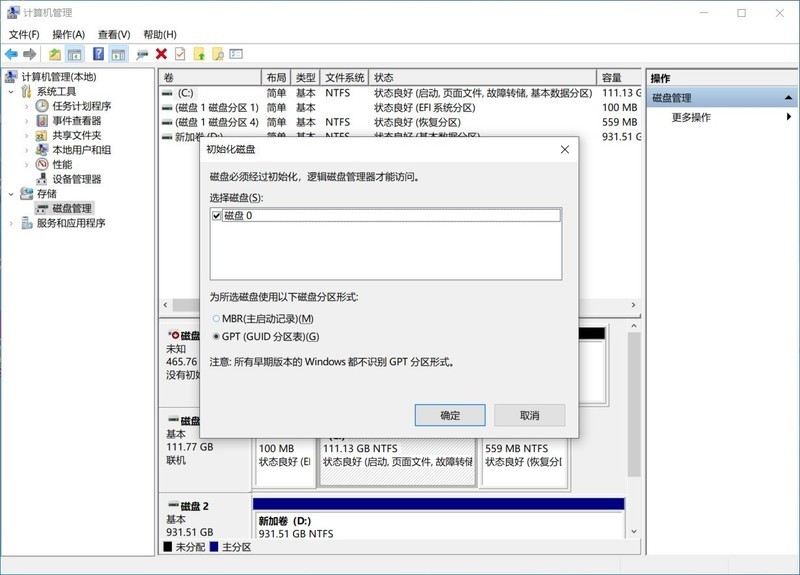Select (磁盘 1 磁盘分区 4) volume row
The height and width of the screenshot is (575, 800).
pos(399,122)
